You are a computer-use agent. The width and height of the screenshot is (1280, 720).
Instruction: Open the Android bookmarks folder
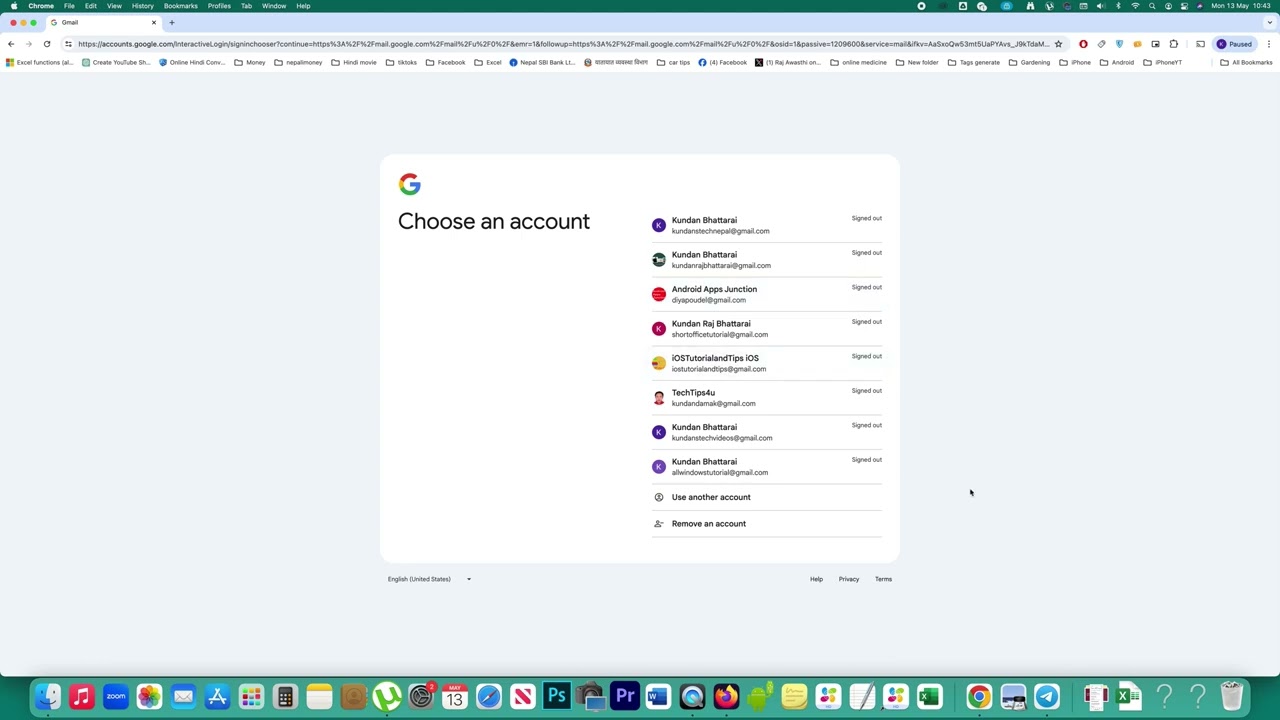(x=1117, y=62)
